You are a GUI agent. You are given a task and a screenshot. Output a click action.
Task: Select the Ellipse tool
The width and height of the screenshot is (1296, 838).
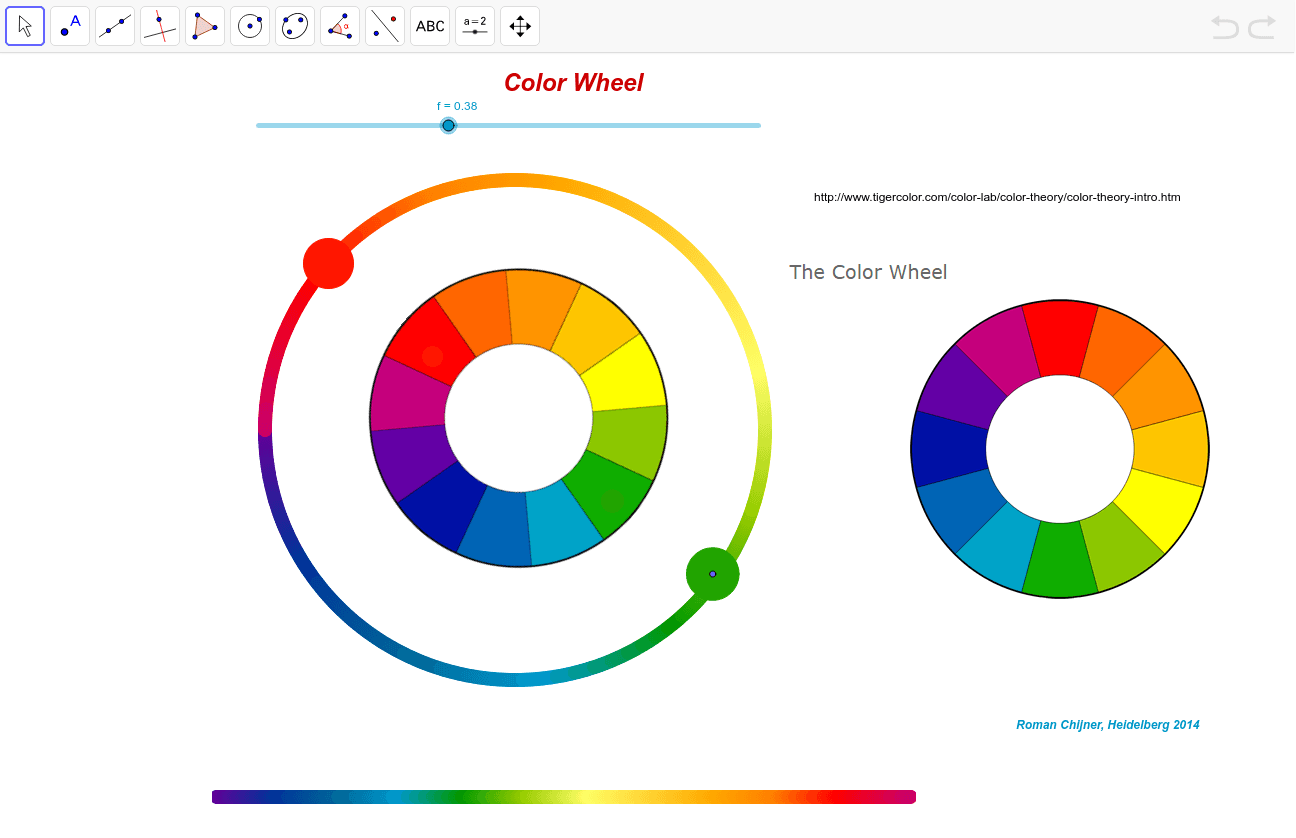pos(295,25)
